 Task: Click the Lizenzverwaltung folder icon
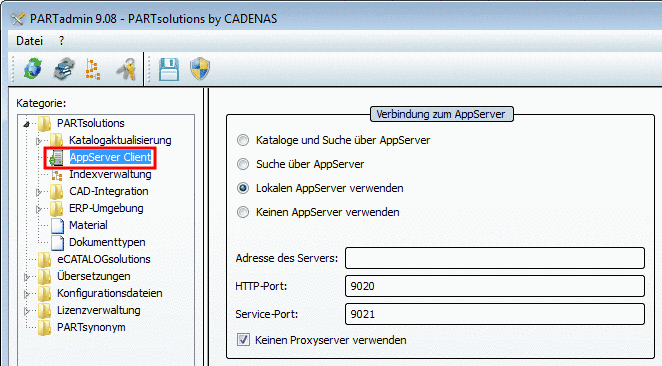point(44,311)
